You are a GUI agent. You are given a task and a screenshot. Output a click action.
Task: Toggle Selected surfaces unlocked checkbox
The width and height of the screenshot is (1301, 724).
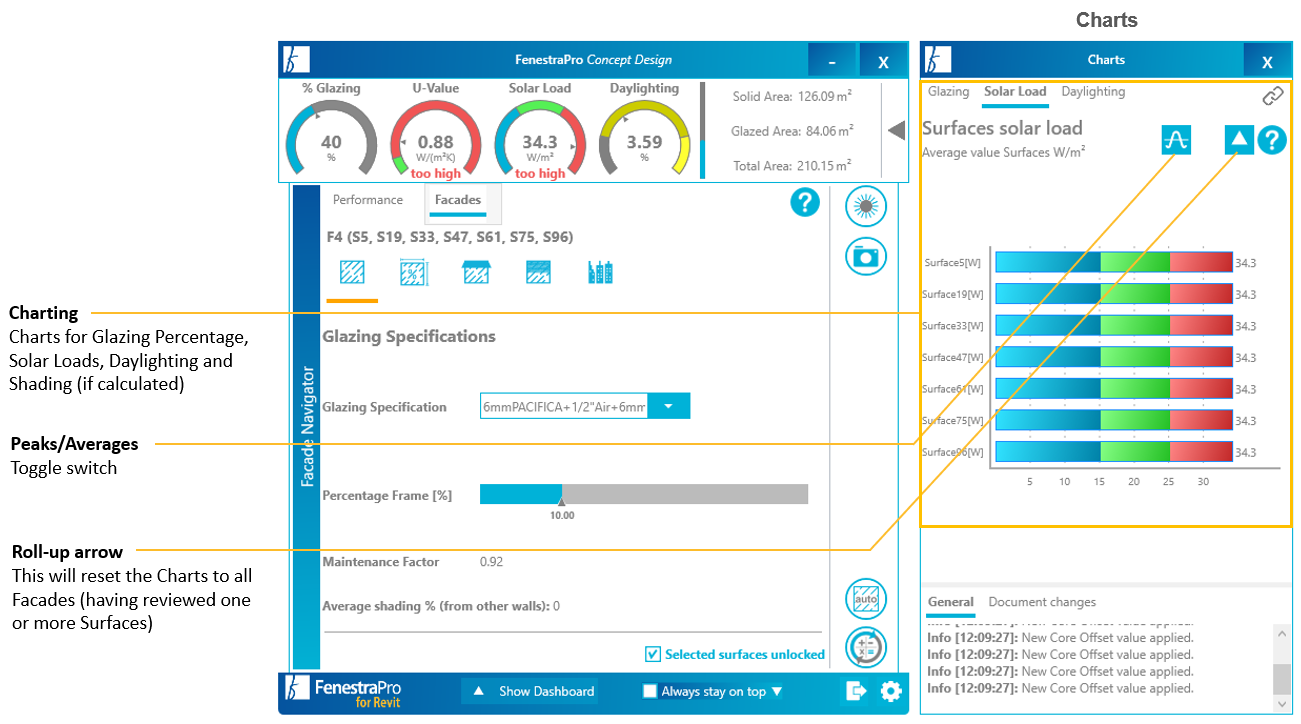tap(653, 654)
